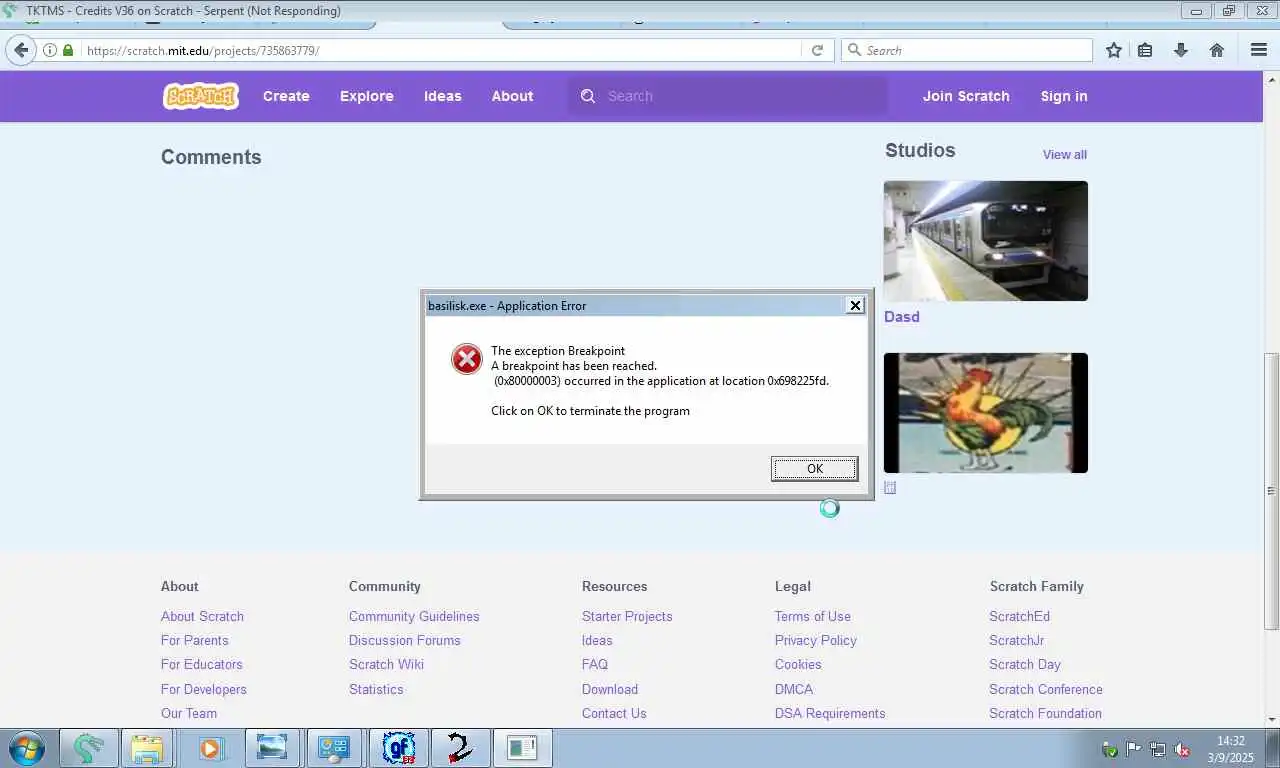Screen dimensions: 1280x768
Task: Click the small studio icon below rooster thumbnail
Action: pos(890,487)
